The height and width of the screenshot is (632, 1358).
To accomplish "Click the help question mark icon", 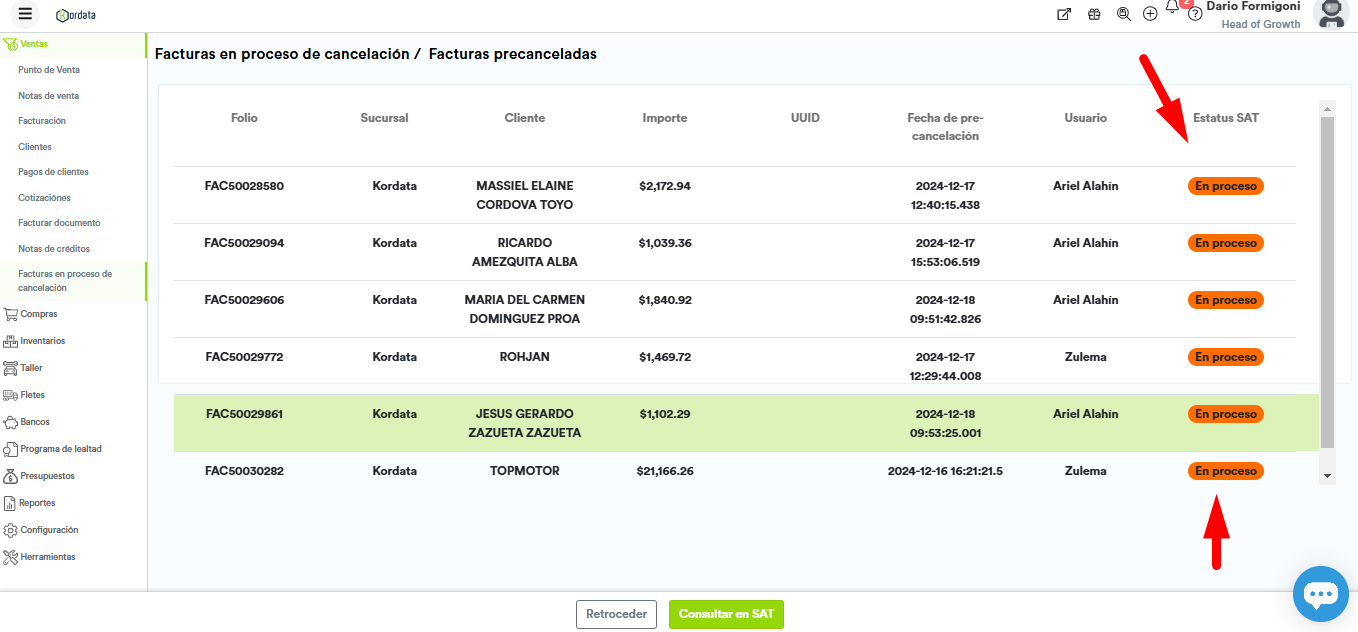I will pyautogui.click(x=1194, y=15).
